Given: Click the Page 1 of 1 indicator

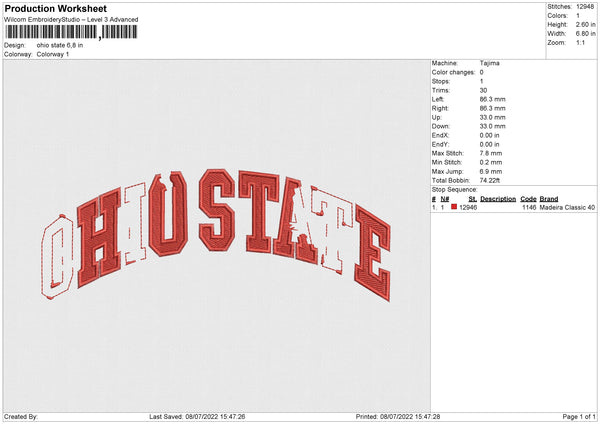Looking at the screenshot, I should point(579,417).
